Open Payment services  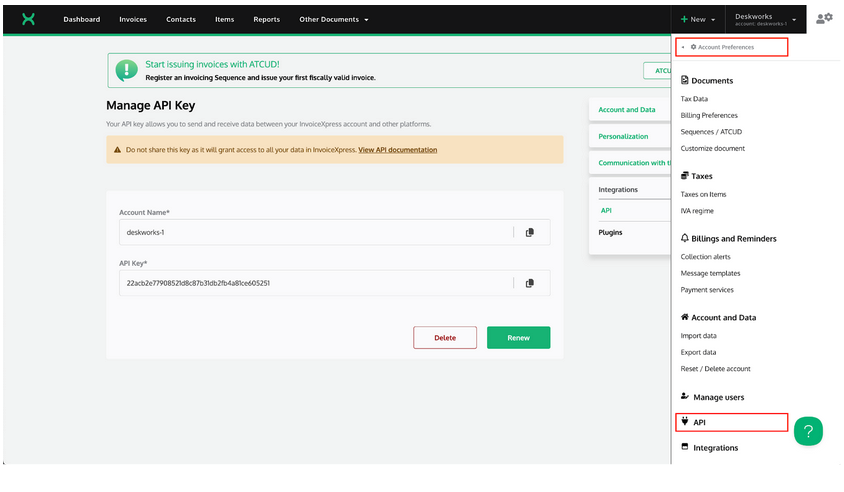pos(707,290)
